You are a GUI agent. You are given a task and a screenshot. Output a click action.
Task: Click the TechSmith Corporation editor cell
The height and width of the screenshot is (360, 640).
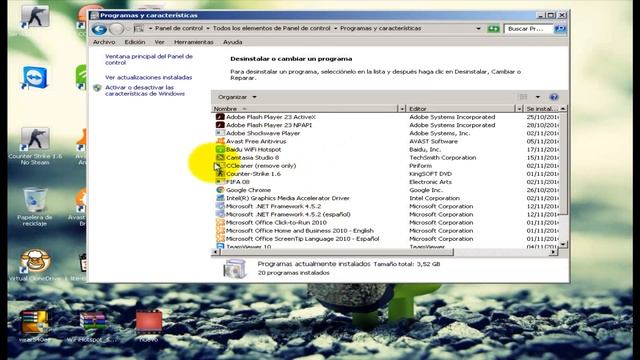(442, 158)
